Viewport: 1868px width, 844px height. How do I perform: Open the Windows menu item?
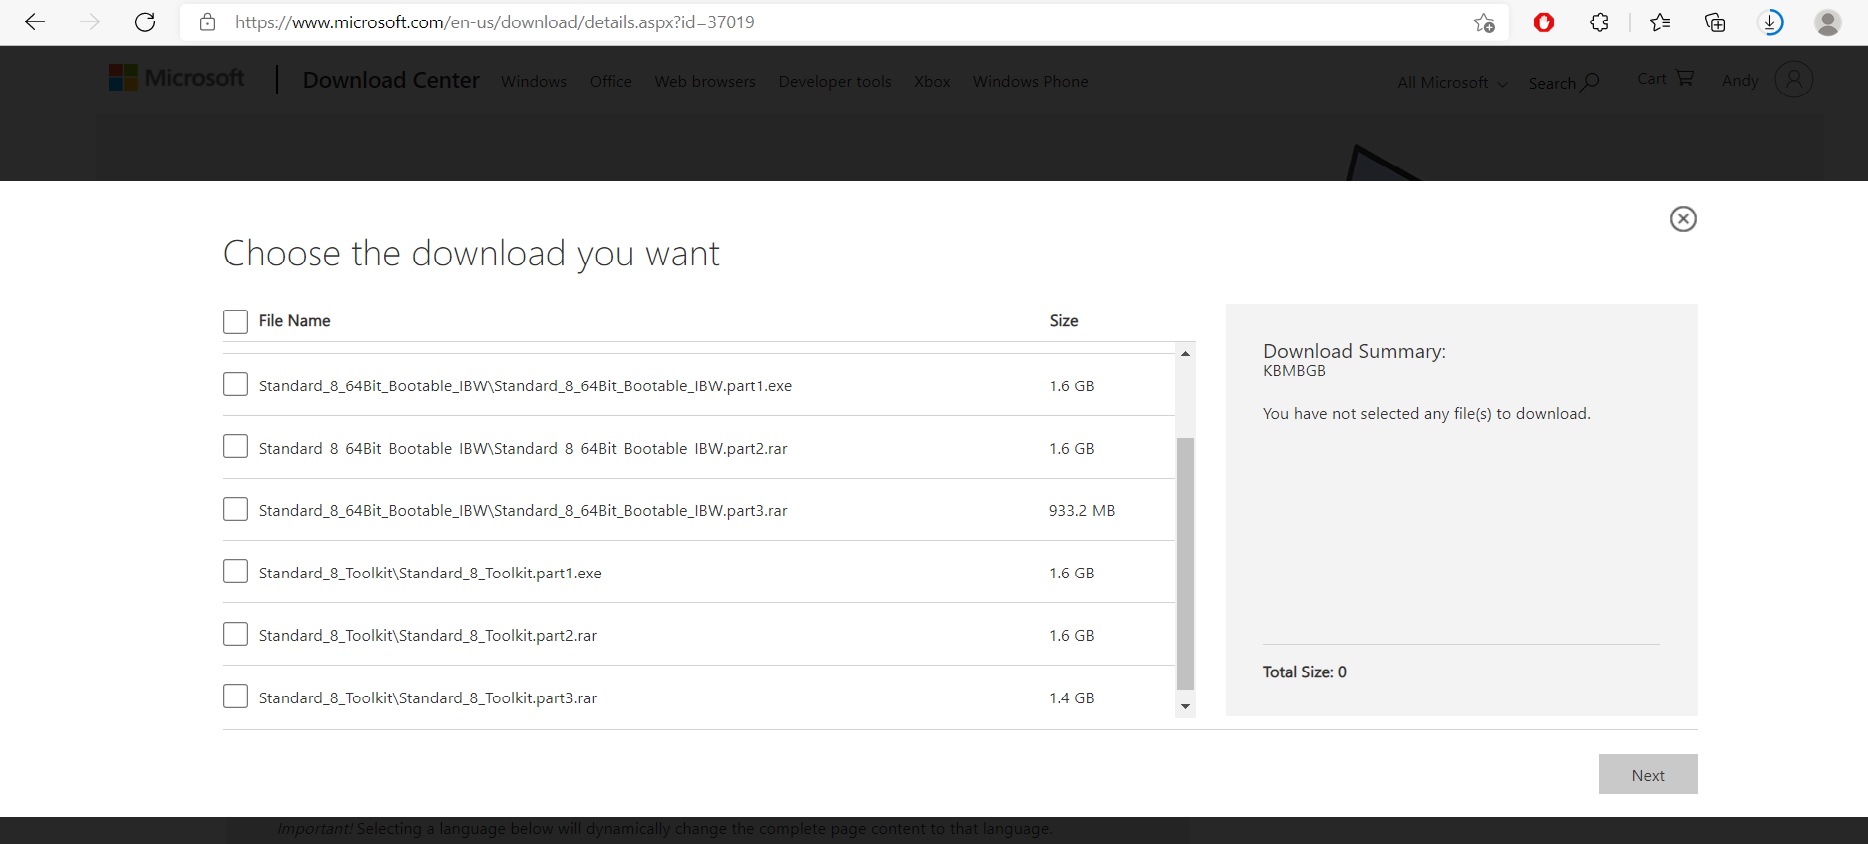click(534, 81)
